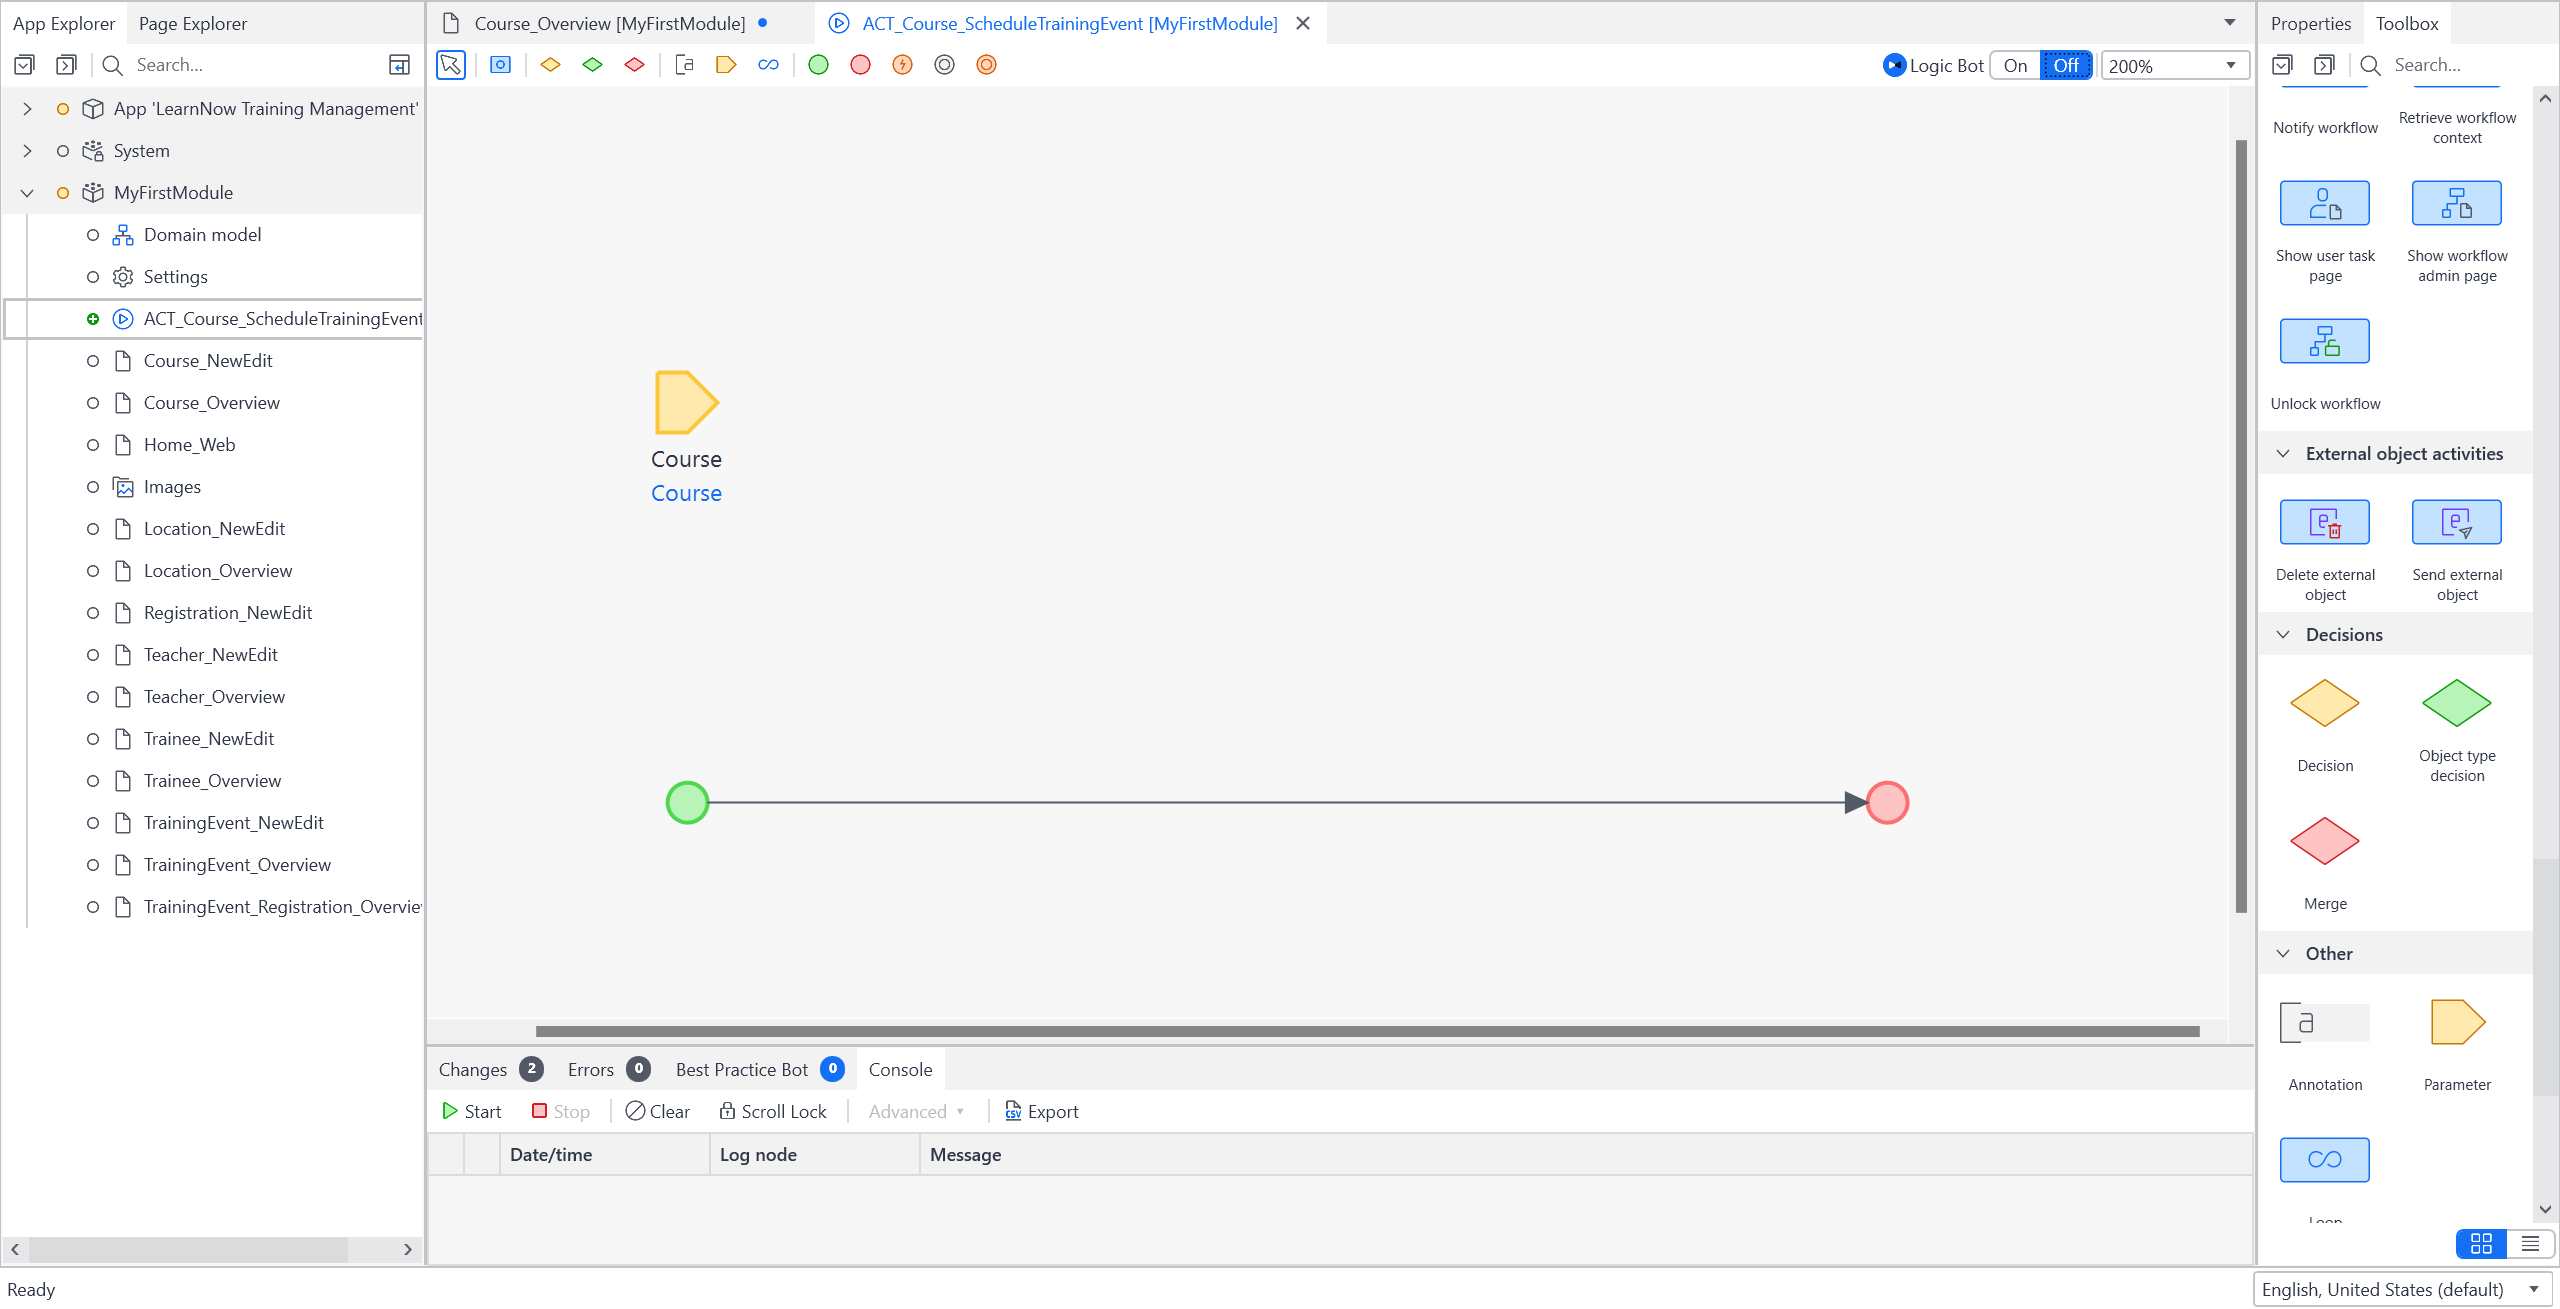
Task: Click the canvas horizontal scrollbar
Action: pos(1366,1031)
